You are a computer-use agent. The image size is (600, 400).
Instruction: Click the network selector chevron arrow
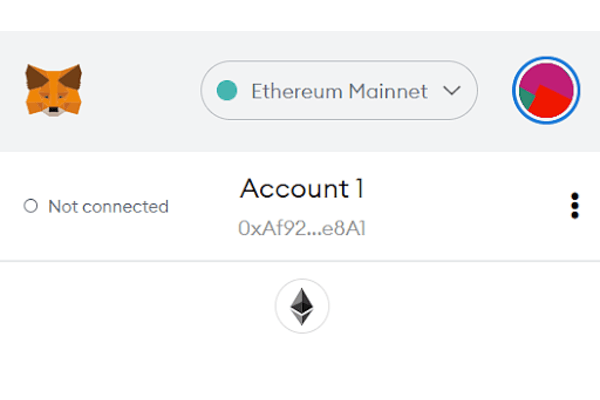[x=451, y=91]
